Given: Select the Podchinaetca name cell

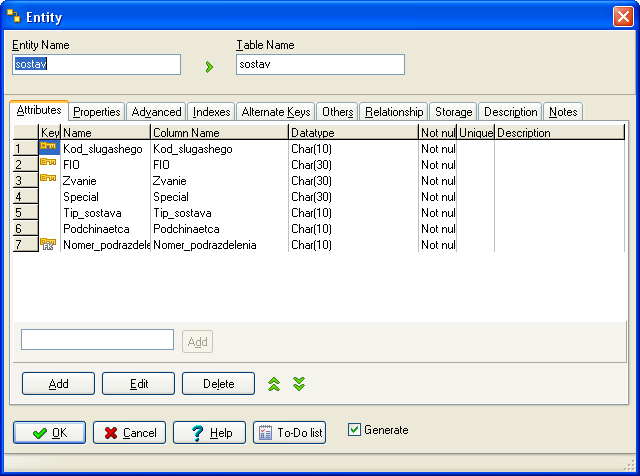Looking at the screenshot, I should (x=106, y=229).
